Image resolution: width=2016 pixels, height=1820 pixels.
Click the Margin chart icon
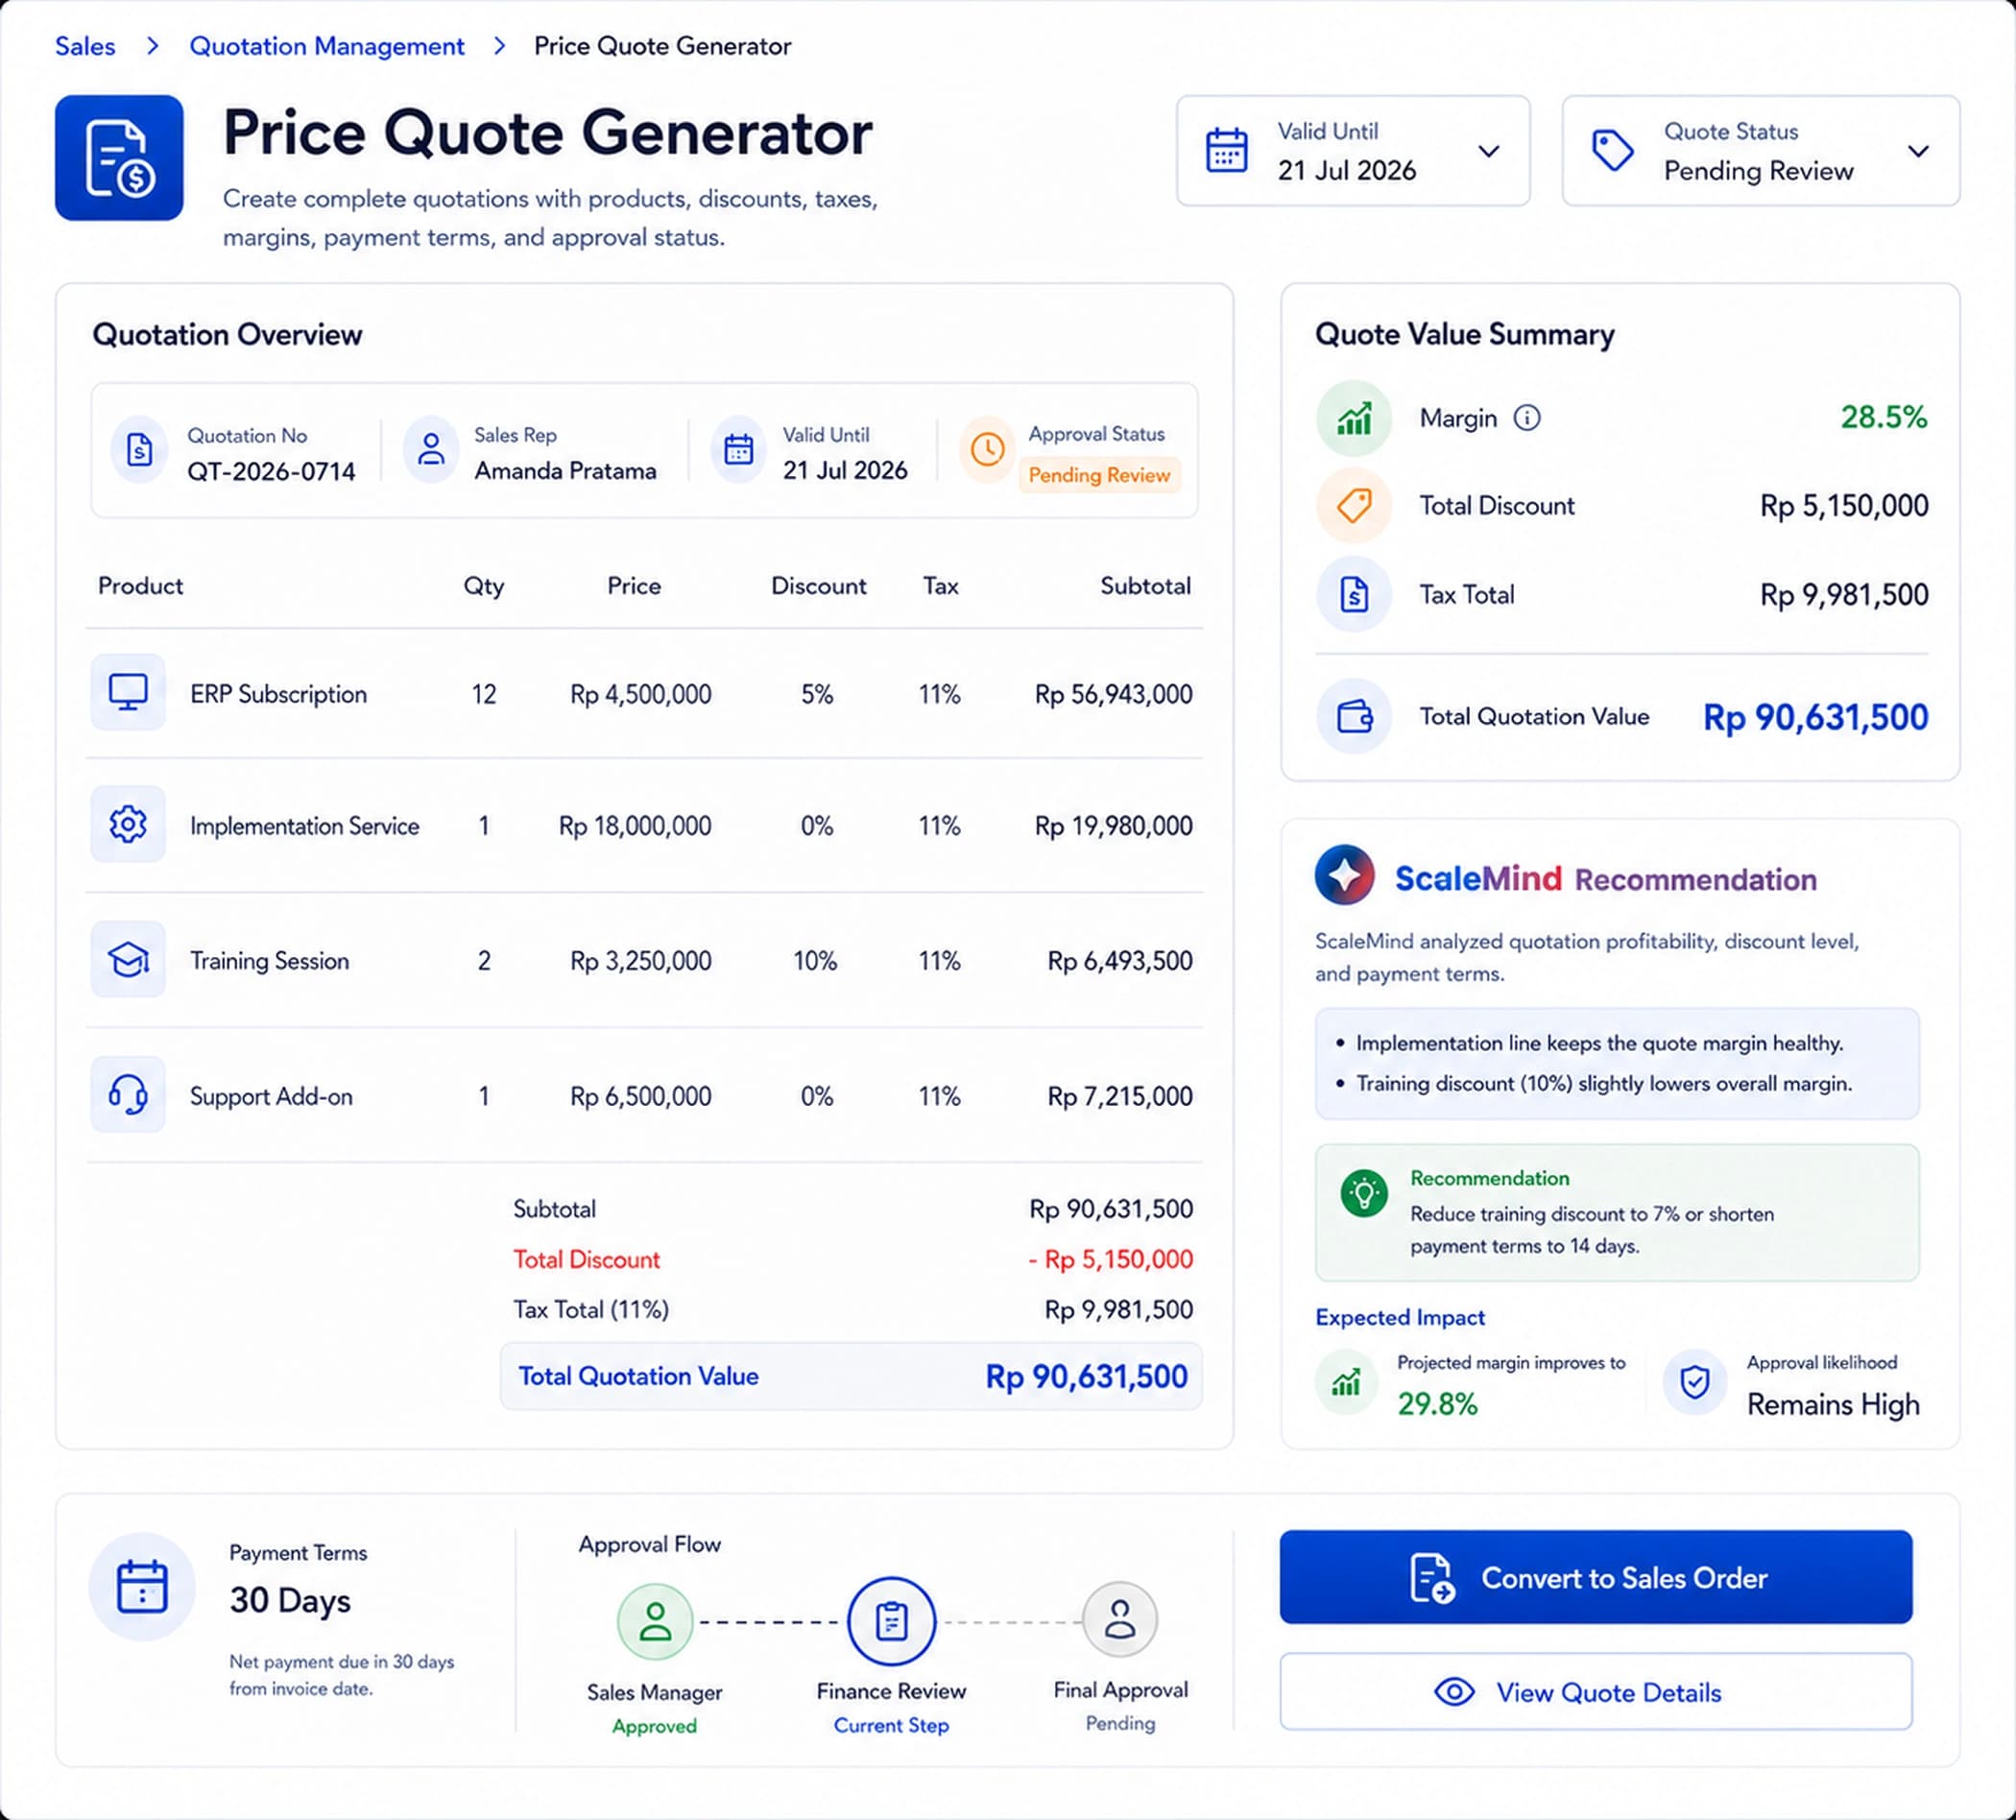(x=1354, y=418)
